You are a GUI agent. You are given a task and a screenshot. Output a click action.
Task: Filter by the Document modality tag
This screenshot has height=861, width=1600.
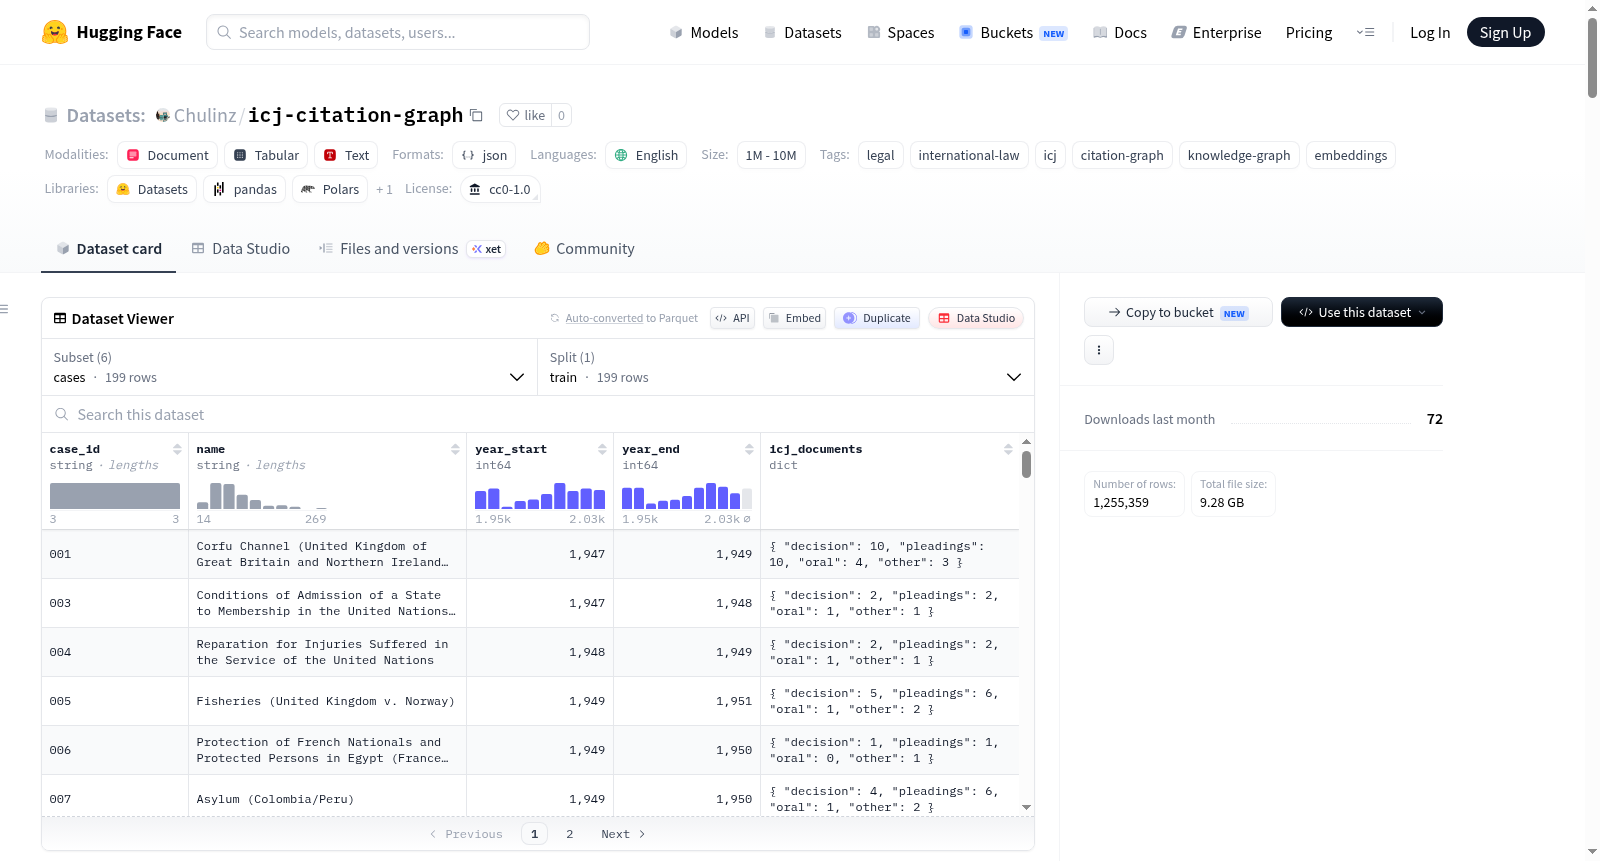point(167,155)
